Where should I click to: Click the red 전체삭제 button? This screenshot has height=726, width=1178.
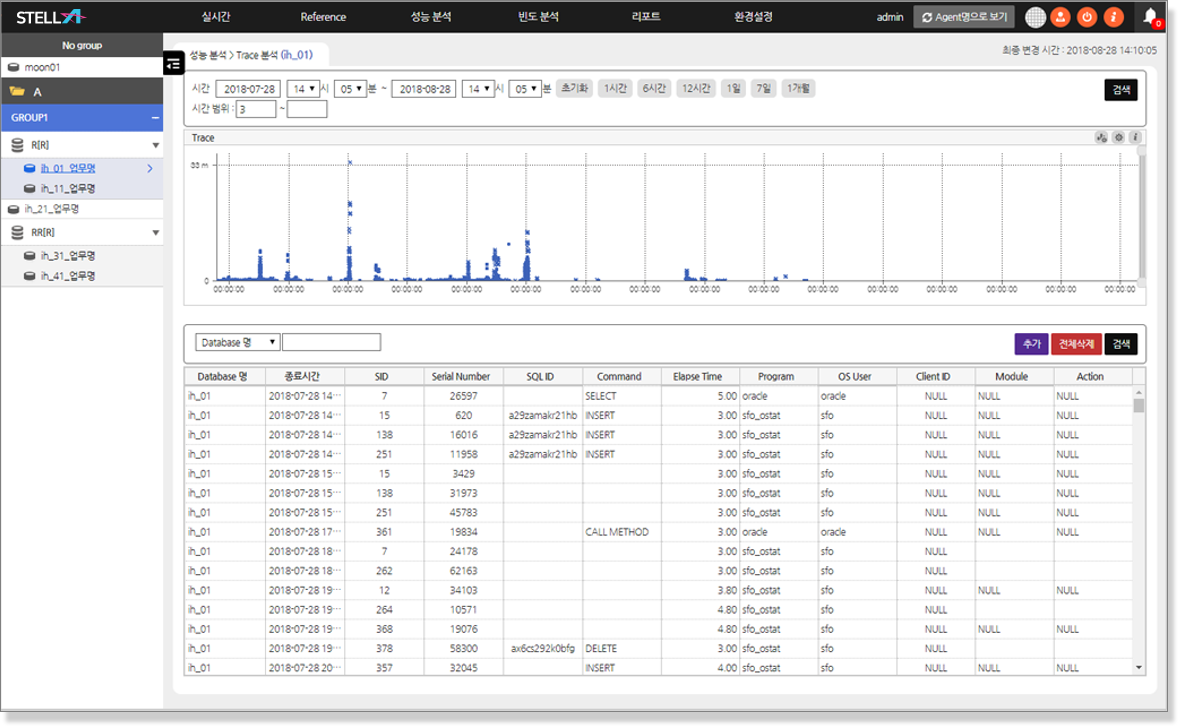point(1077,344)
